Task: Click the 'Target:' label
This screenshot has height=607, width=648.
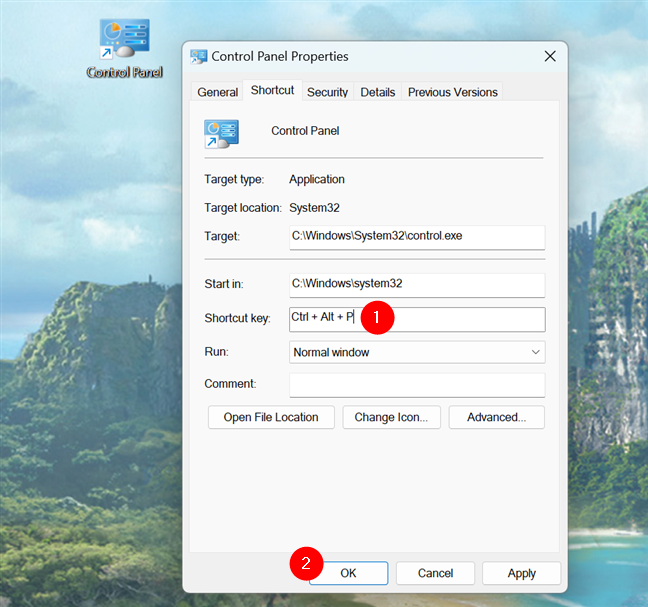Action: [x=222, y=236]
